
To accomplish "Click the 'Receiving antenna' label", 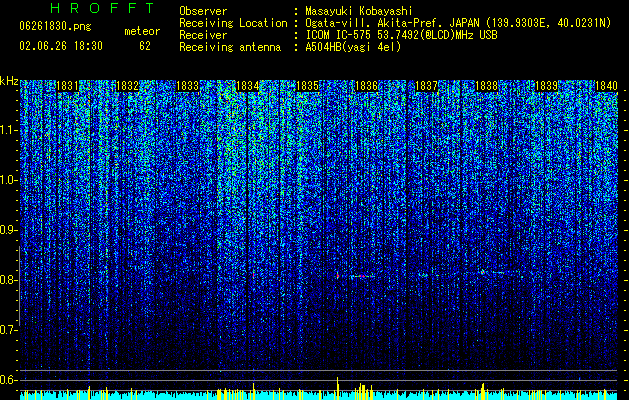I will (230, 47).
